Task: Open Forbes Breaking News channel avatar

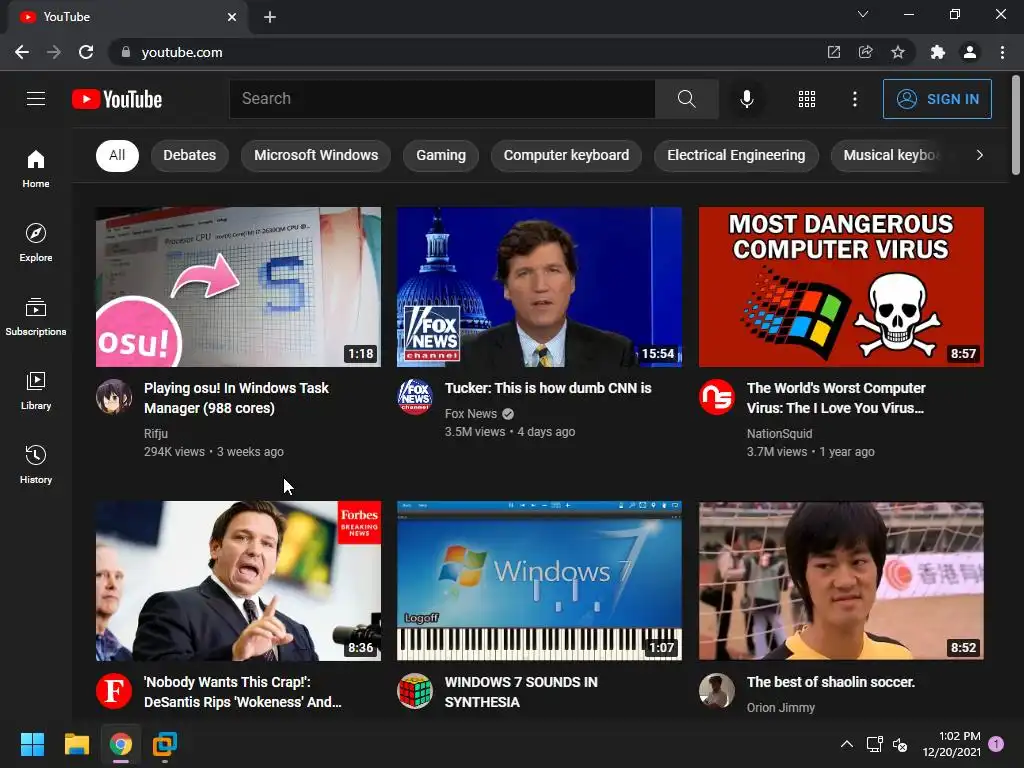Action: click(114, 690)
